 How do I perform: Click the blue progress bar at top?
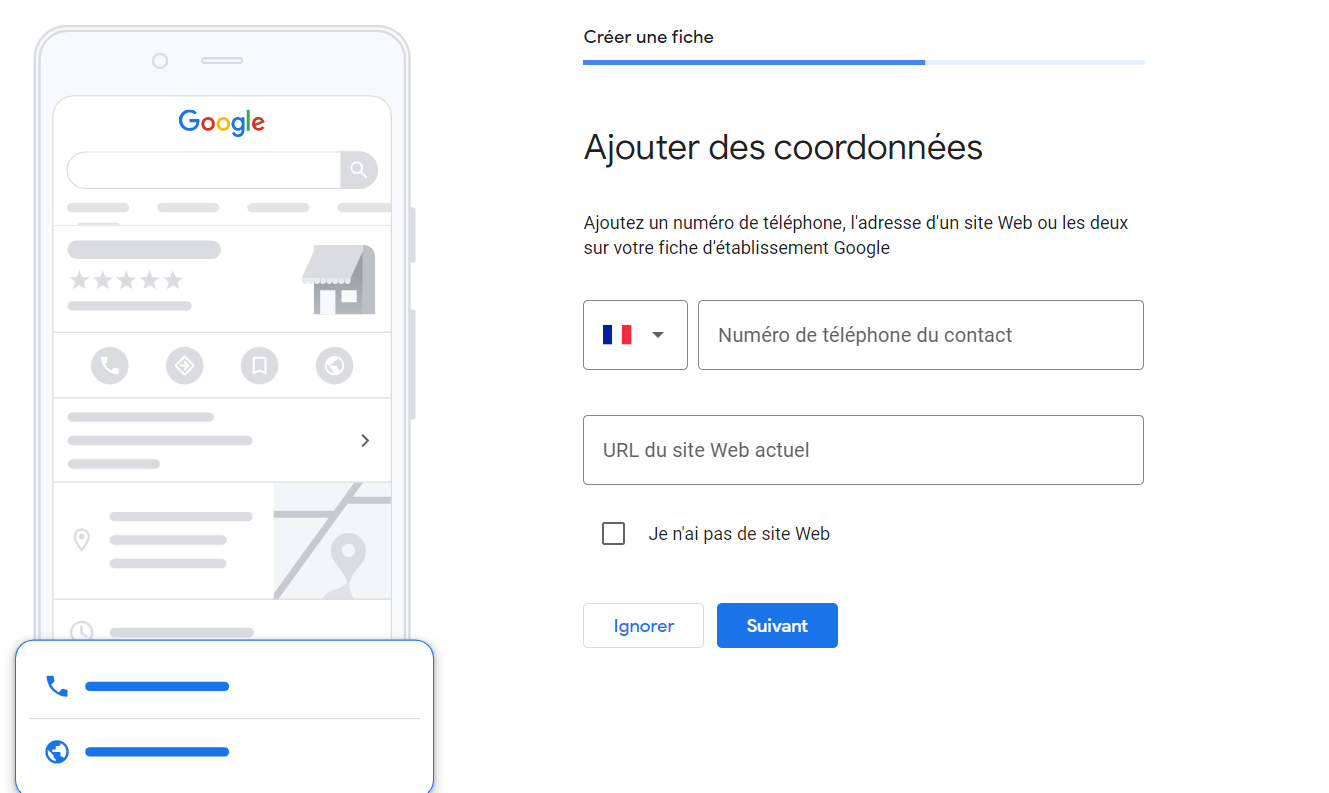click(754, 62)
